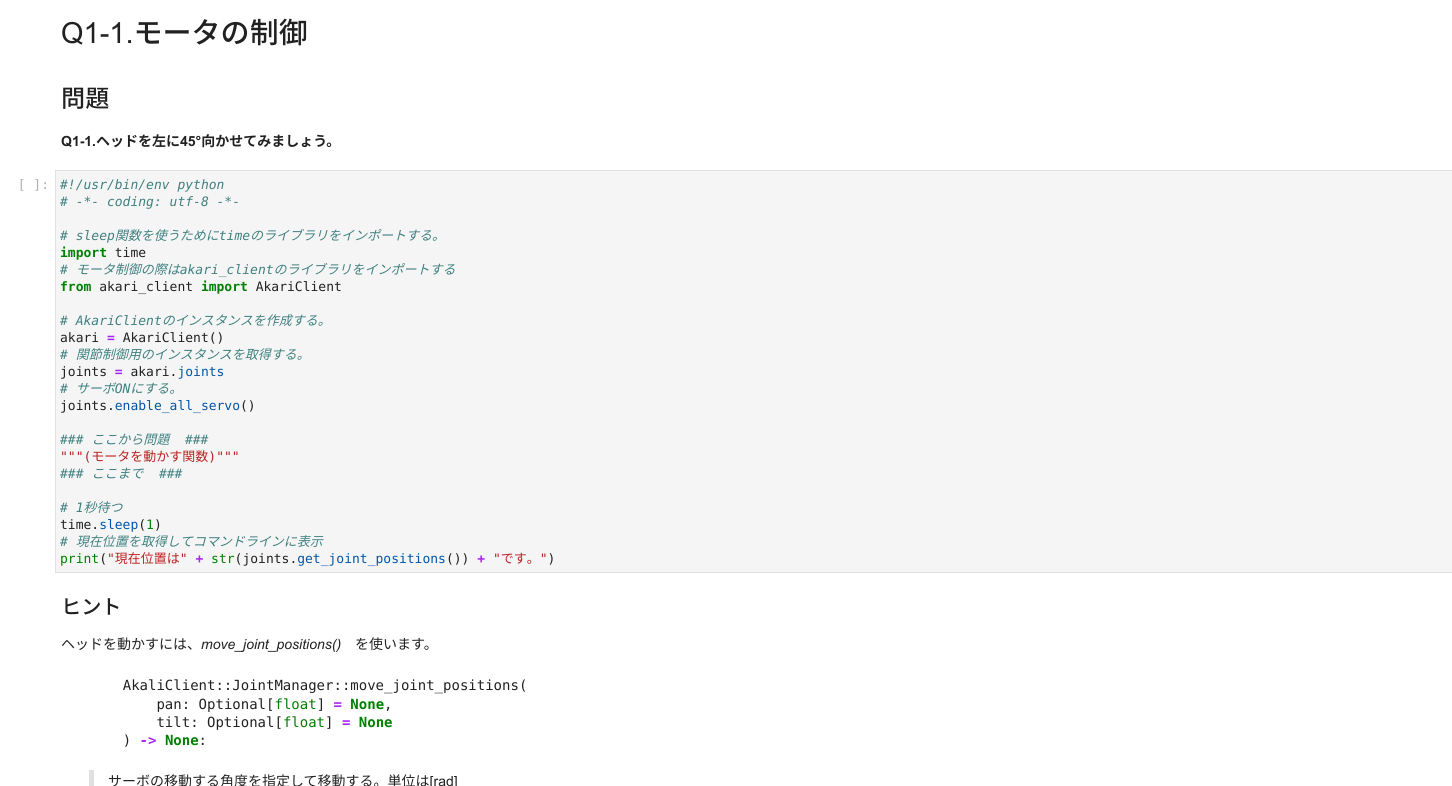Click the 'joints = akari.joints' line
Screen dimensions: 1452x786
[x=141, y=372]
